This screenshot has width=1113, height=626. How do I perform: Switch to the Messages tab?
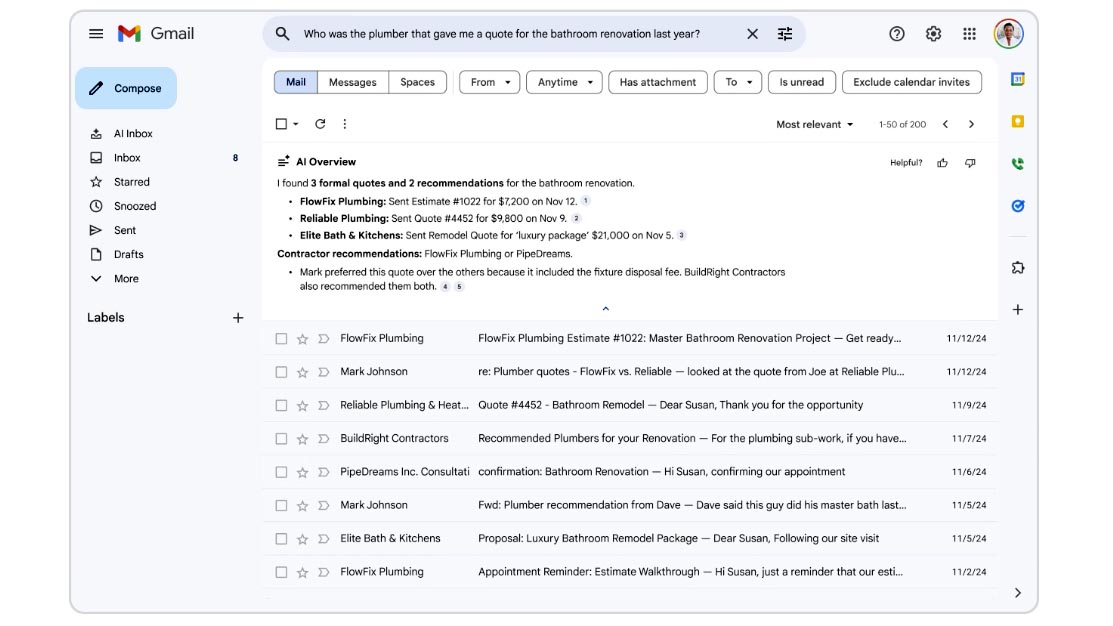click(352, 82)
